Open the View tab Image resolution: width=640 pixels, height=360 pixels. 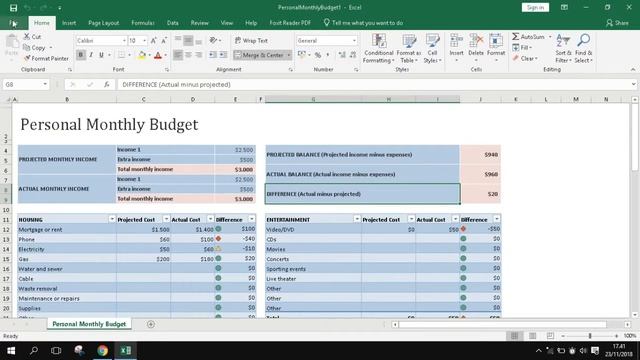227,23
